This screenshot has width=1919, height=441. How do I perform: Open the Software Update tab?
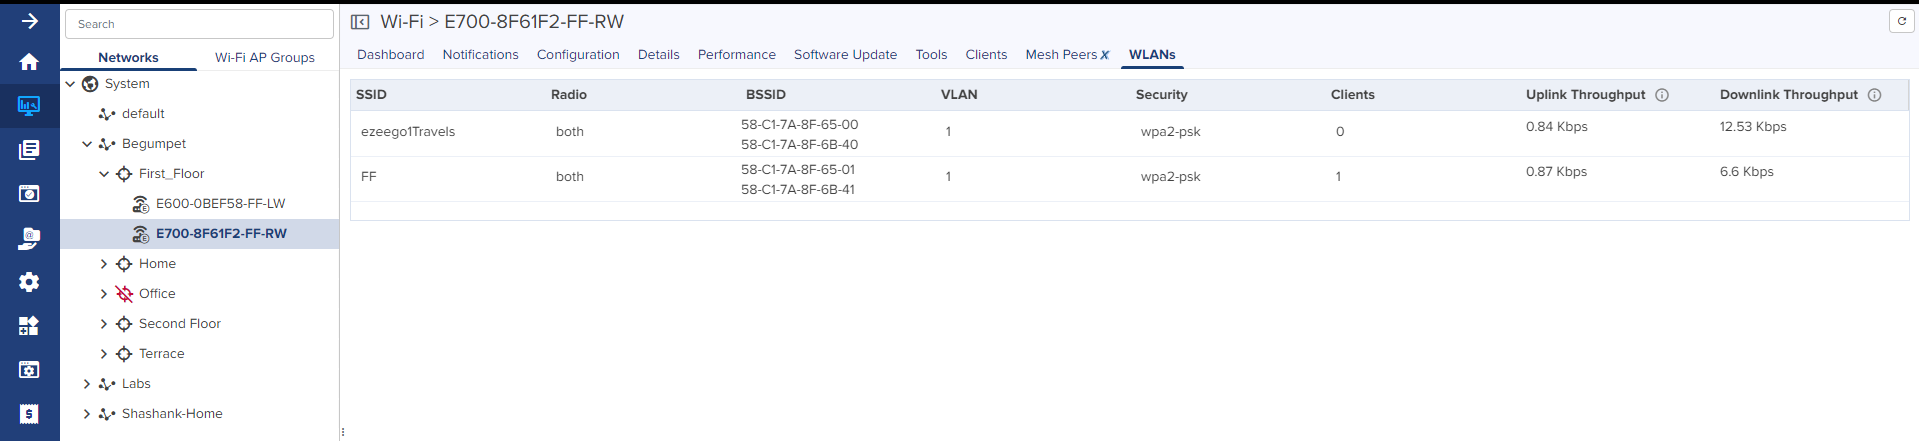[845, 55]
